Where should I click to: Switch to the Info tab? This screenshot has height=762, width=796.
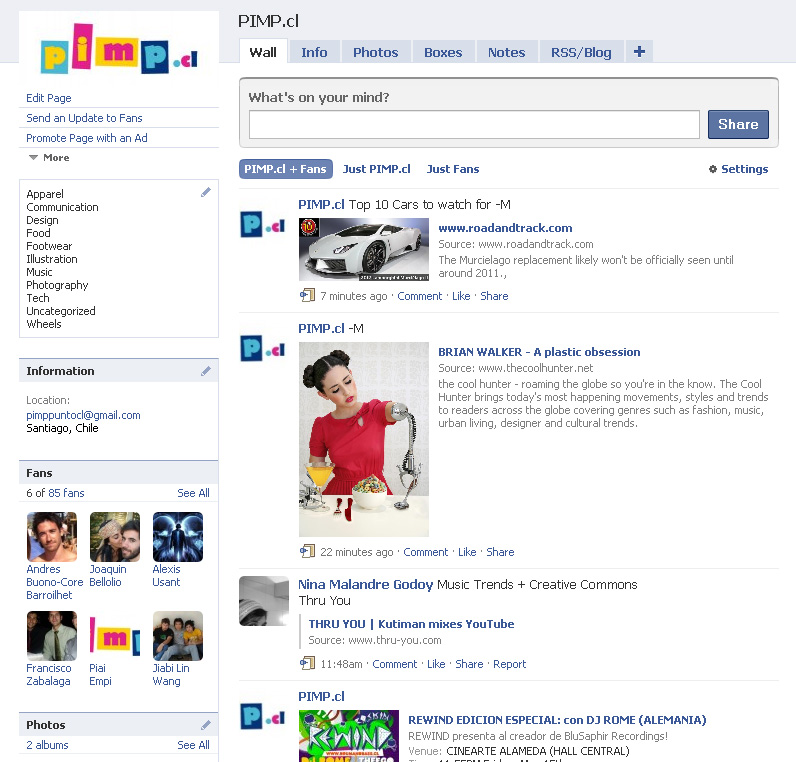click(314, 52)
